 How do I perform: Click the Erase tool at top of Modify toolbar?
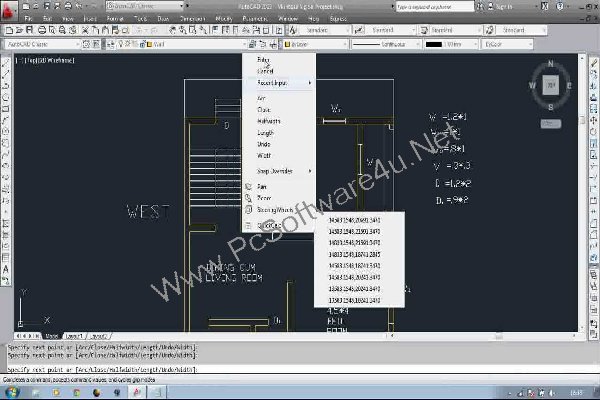click(593, 63)
